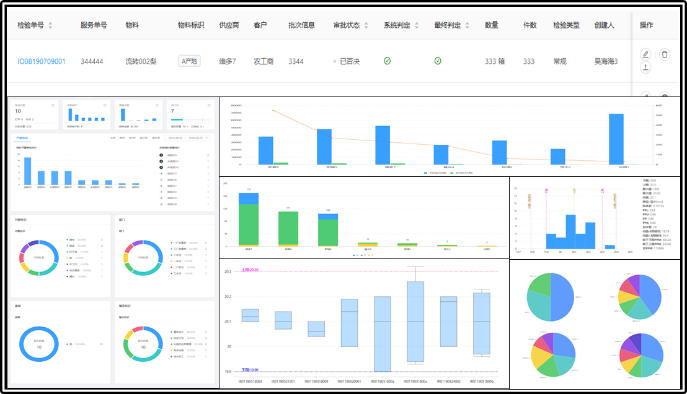This screenshot has height=394, width=687.
Task: Click the inspection type cell 常规
Action: 560,61
